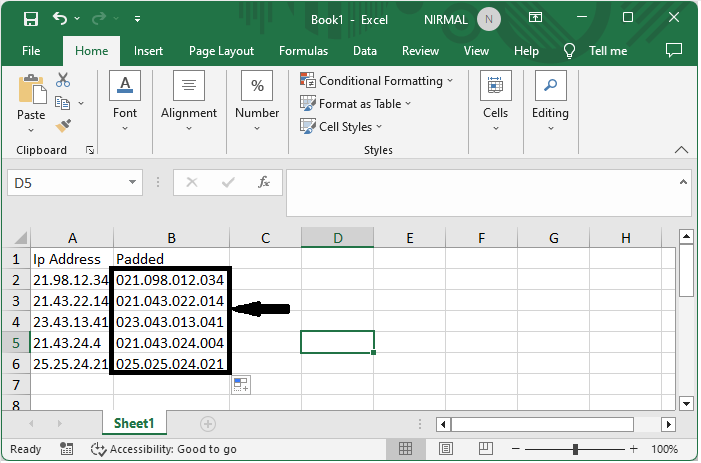The height and width of the screenshot is (463, 701).
Task: Click the Undo arrow icon
Action: click(x=61, y=19)
